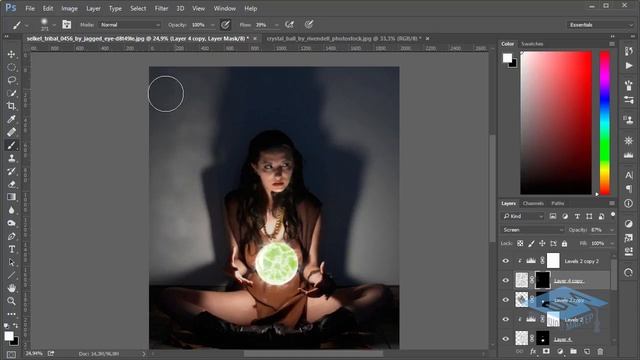The image size is (640, 360).
Task: Select the Hand tool
Action: pos(11,288)
